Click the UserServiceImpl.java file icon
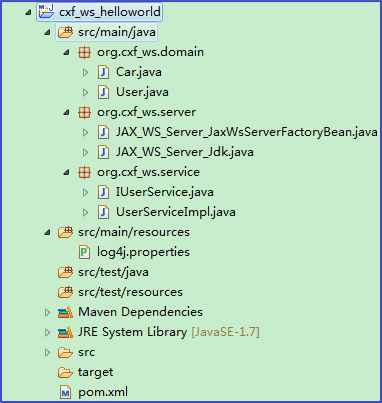The image size is (382, 403). point(103,212)
